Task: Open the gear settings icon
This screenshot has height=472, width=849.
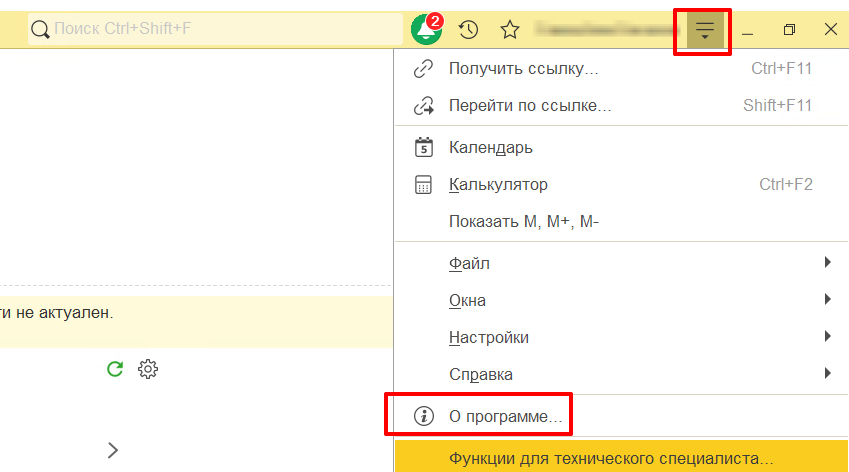Action: 148,369
